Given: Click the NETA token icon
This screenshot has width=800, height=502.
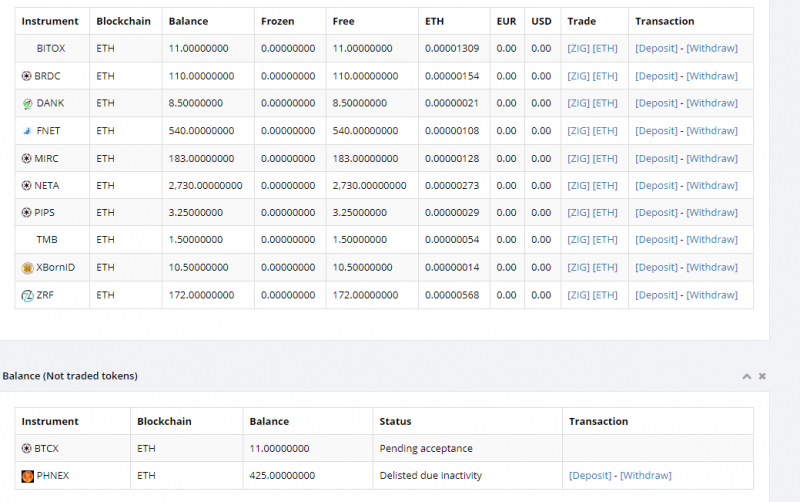Looking at the screenshot, I should click(27, 186).
